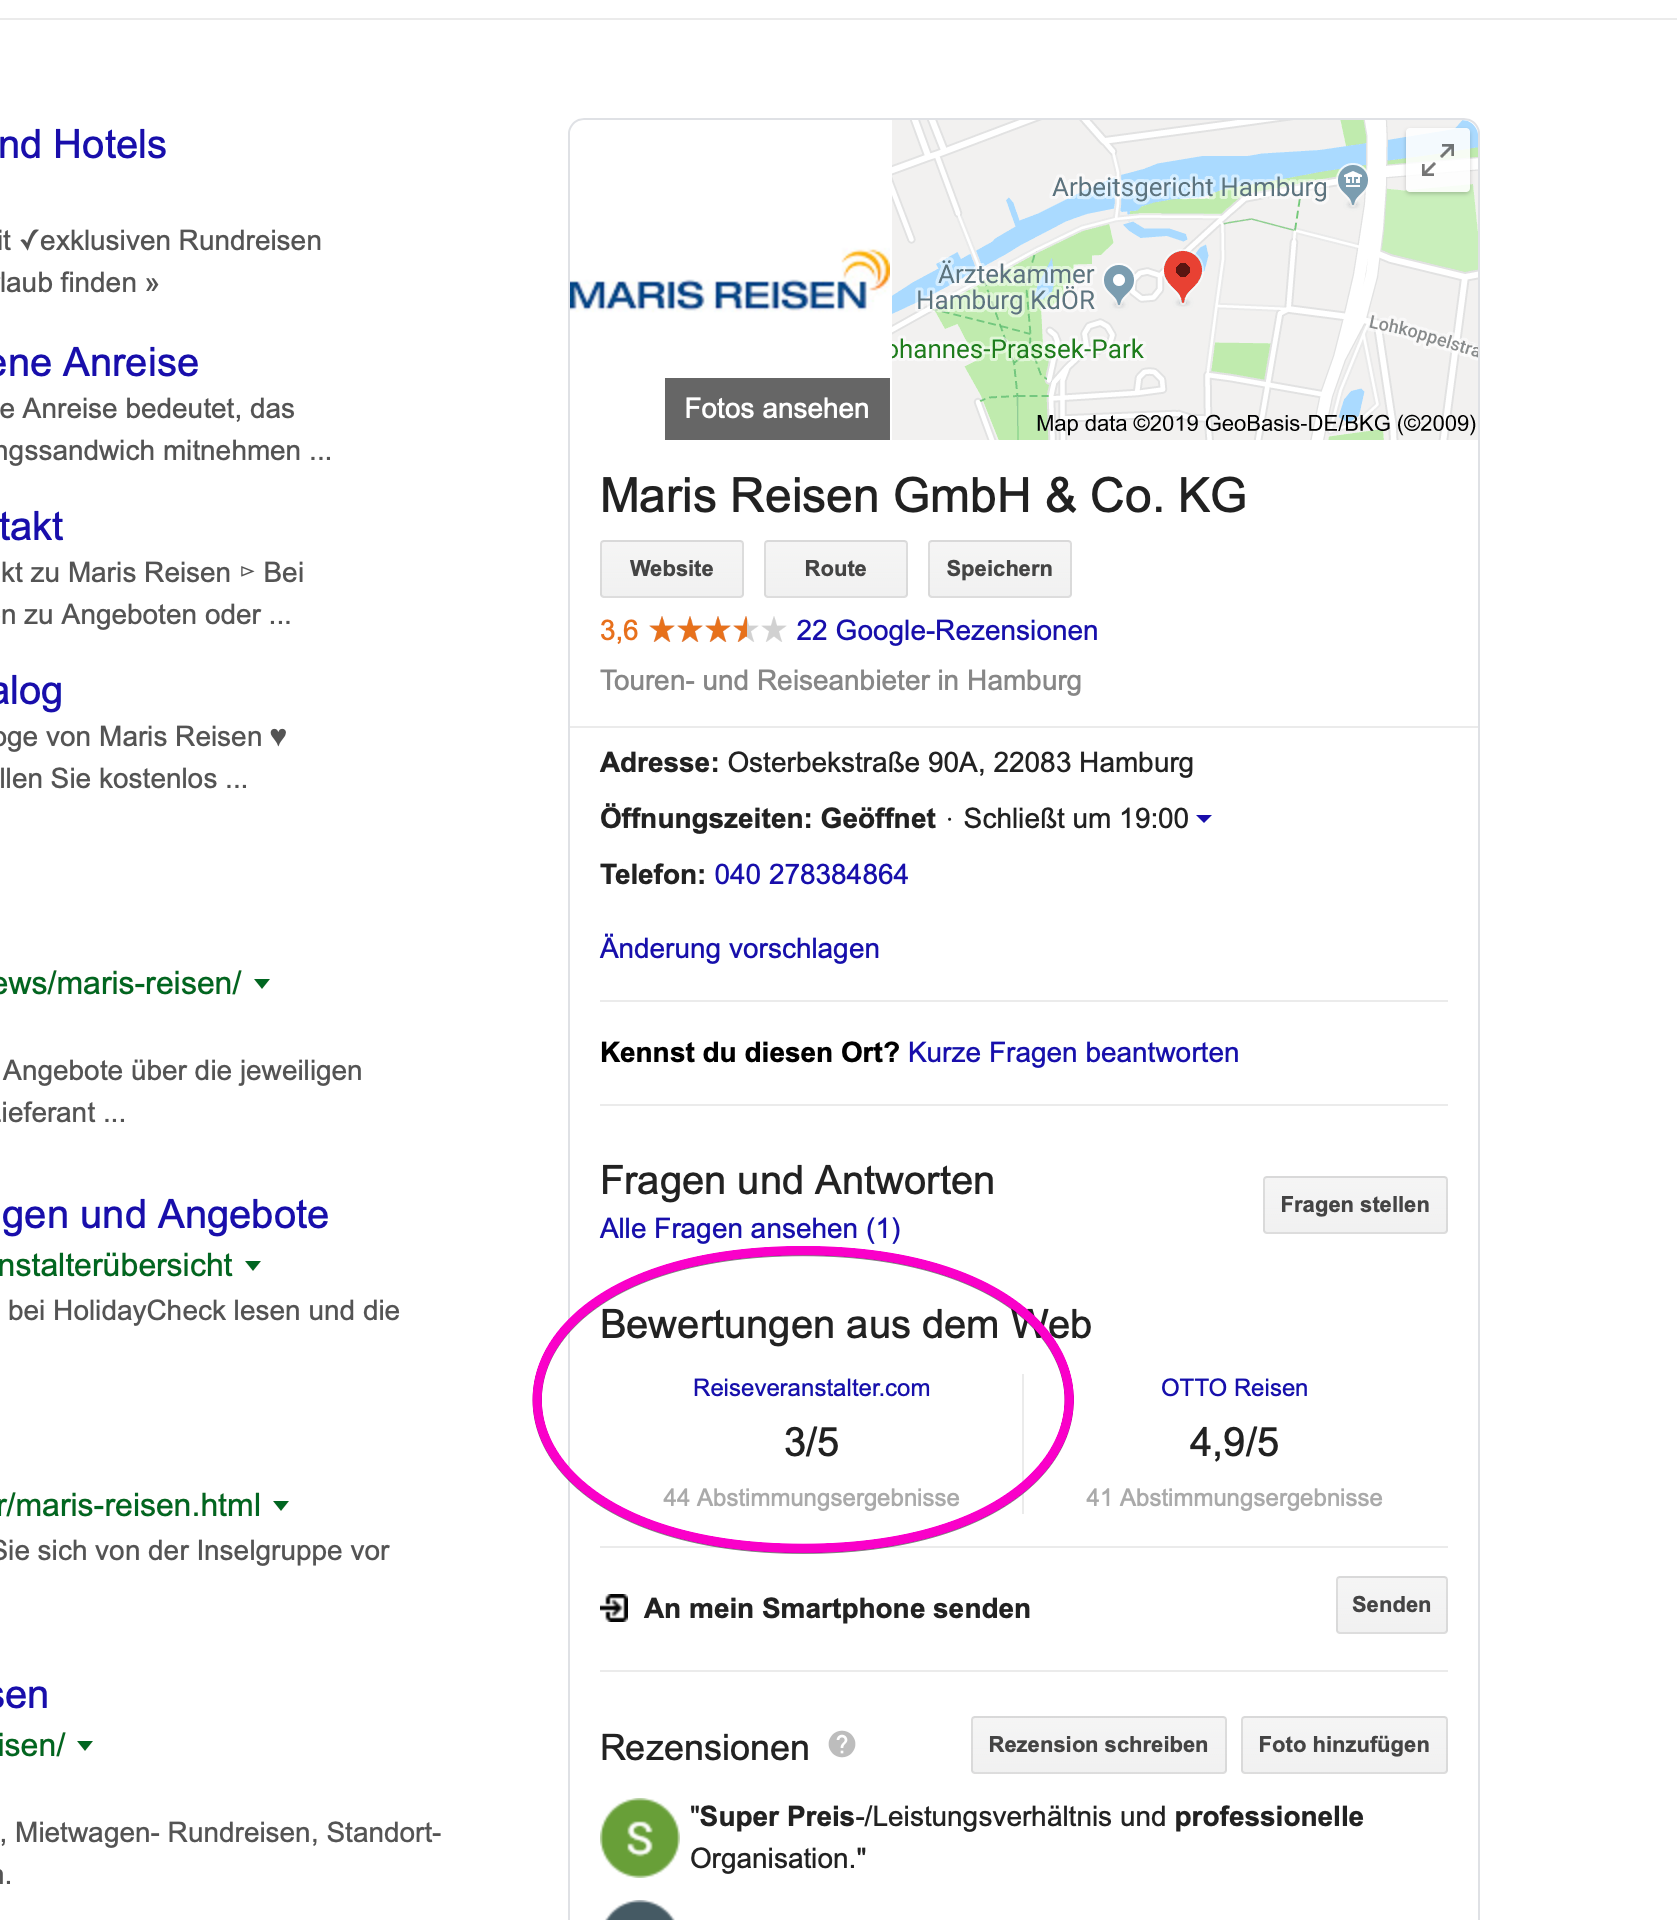
Task: Open Alle Fragen ansehen (1) link
Action: tap(750, 1229)
